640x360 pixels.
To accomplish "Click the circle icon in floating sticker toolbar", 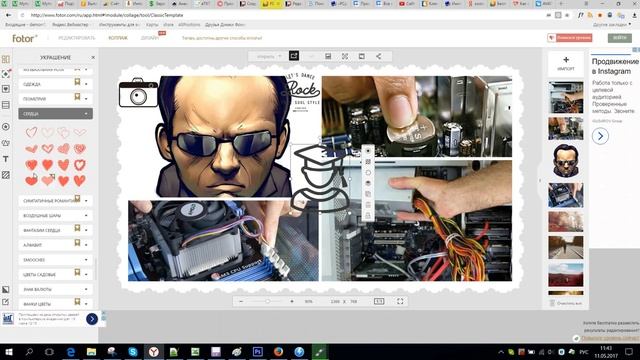I will 368,173.
